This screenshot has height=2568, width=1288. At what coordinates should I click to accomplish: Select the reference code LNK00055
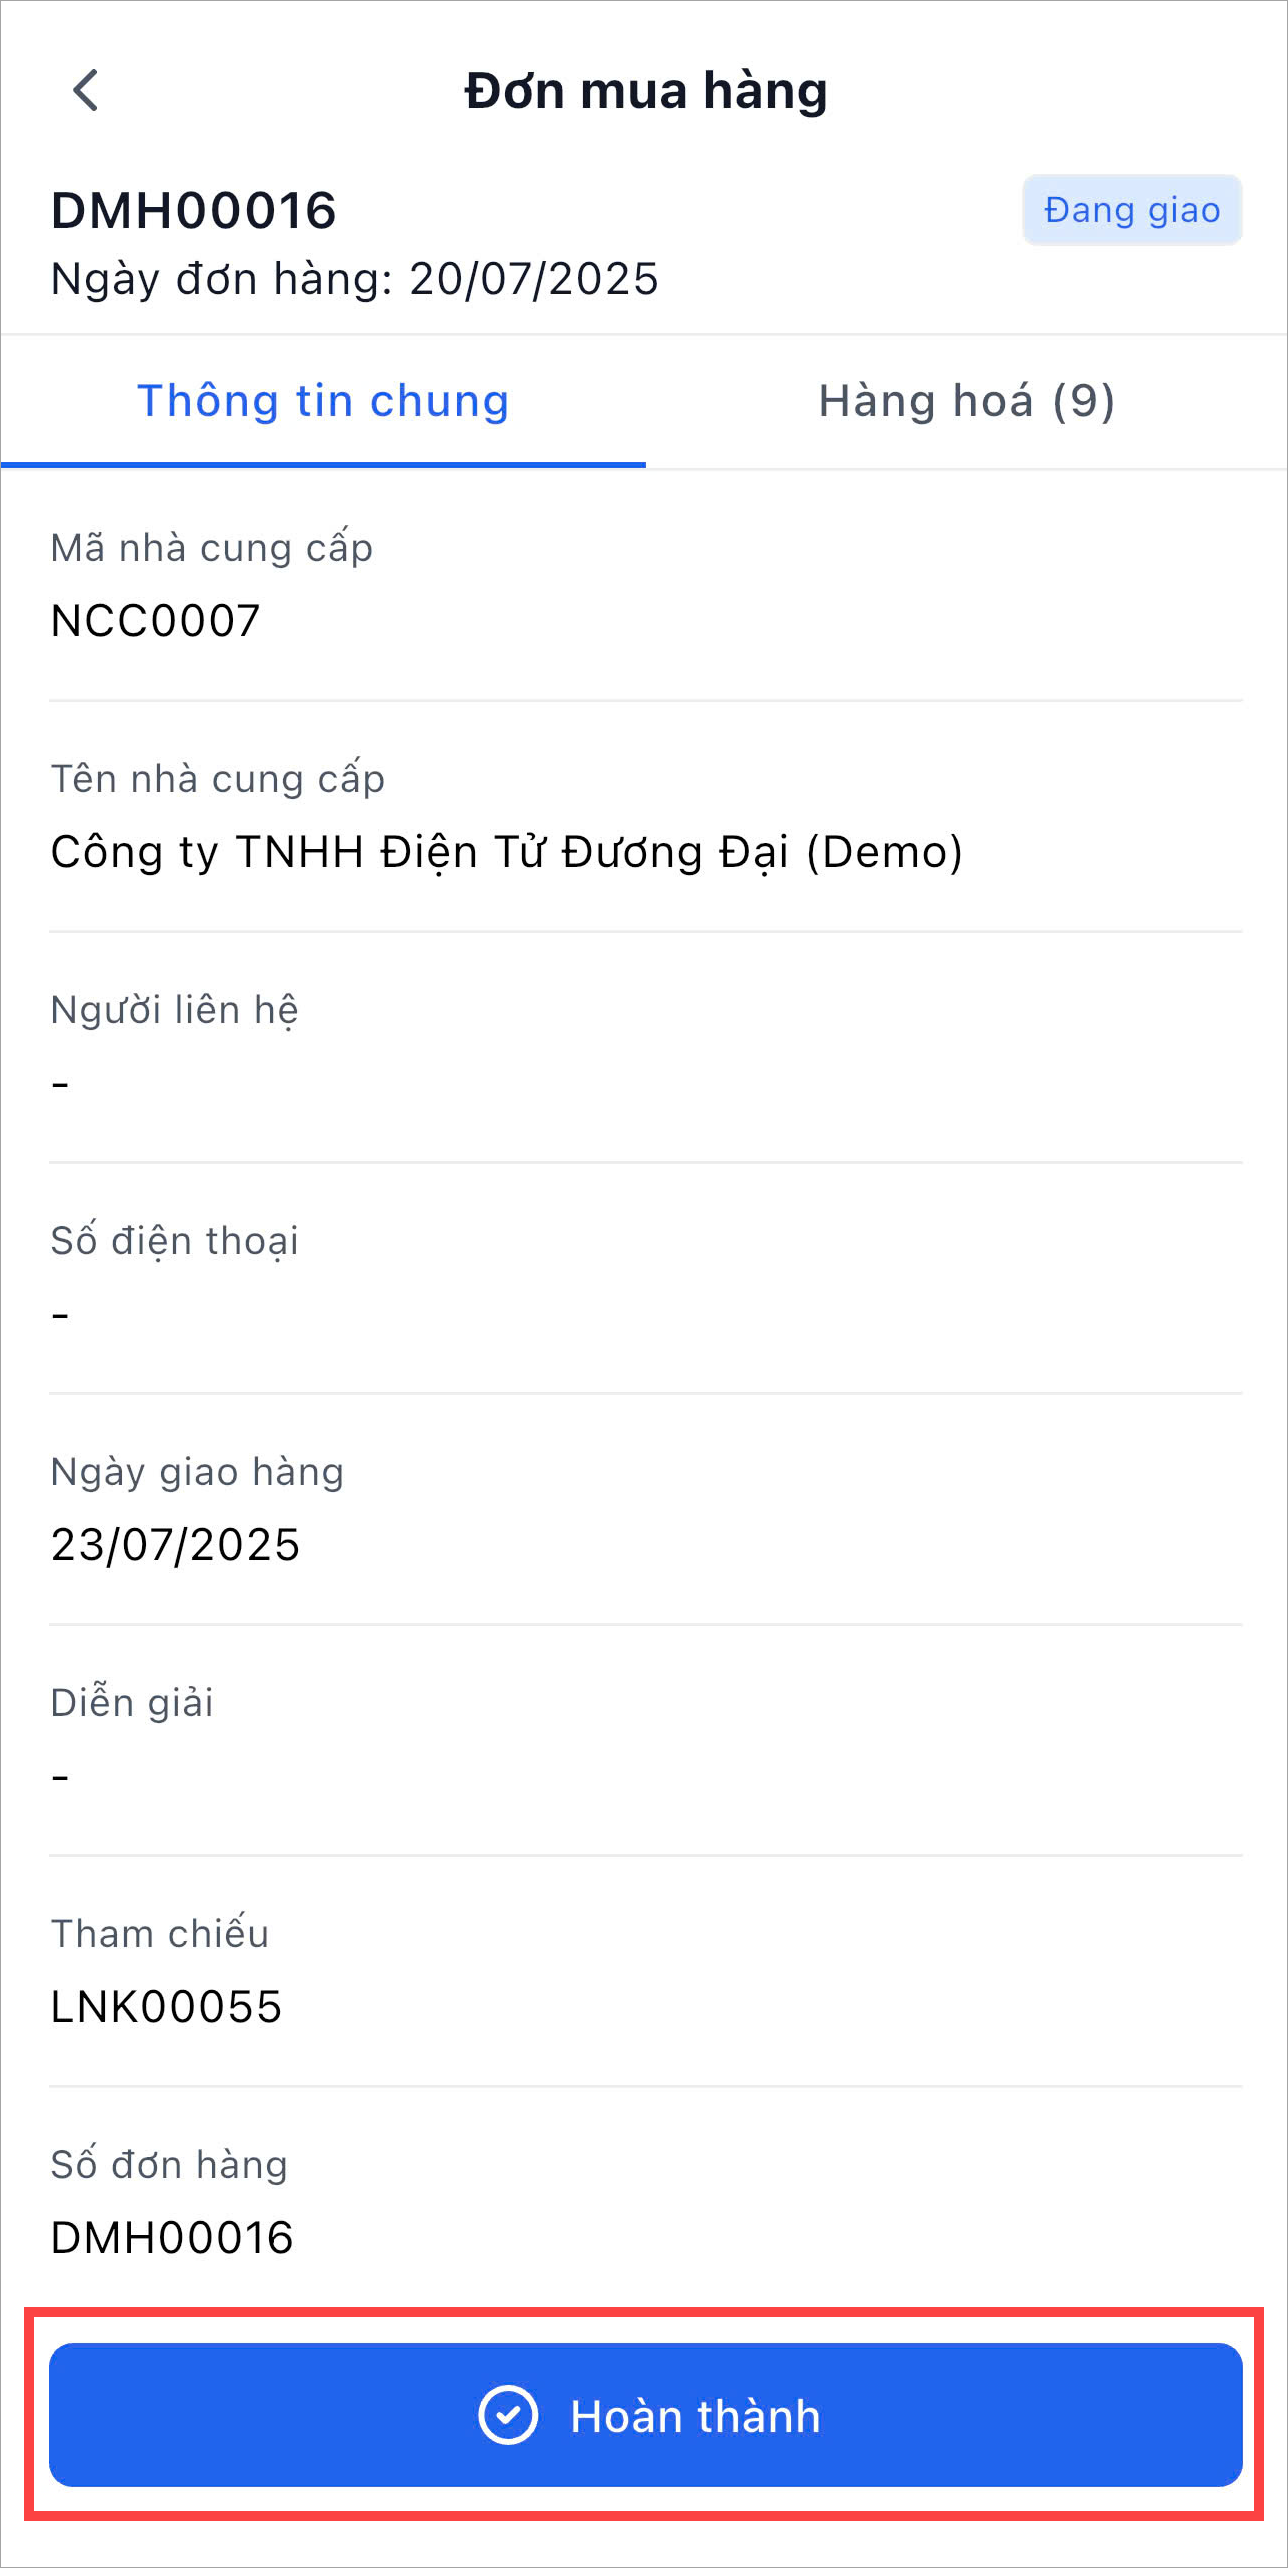click(x=167, y=2007)
